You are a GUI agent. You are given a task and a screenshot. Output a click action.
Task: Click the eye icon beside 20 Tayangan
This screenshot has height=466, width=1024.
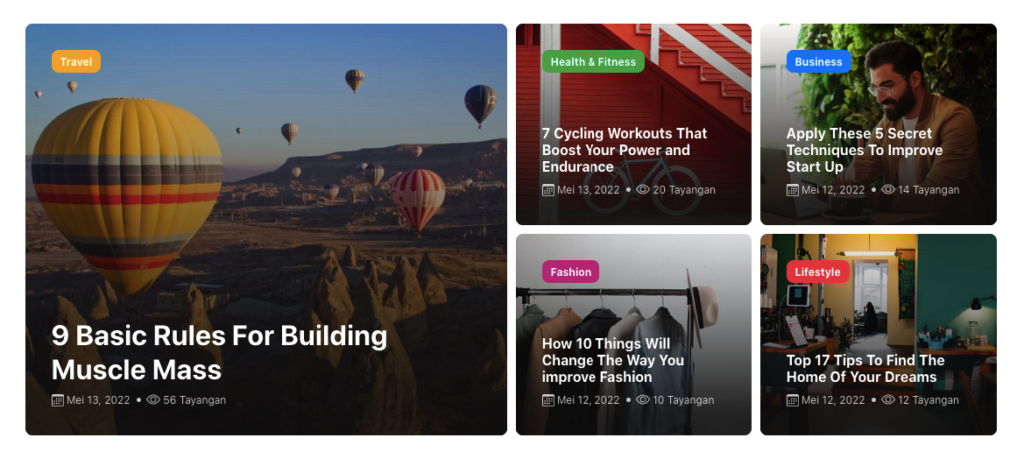tap(643, 190)
